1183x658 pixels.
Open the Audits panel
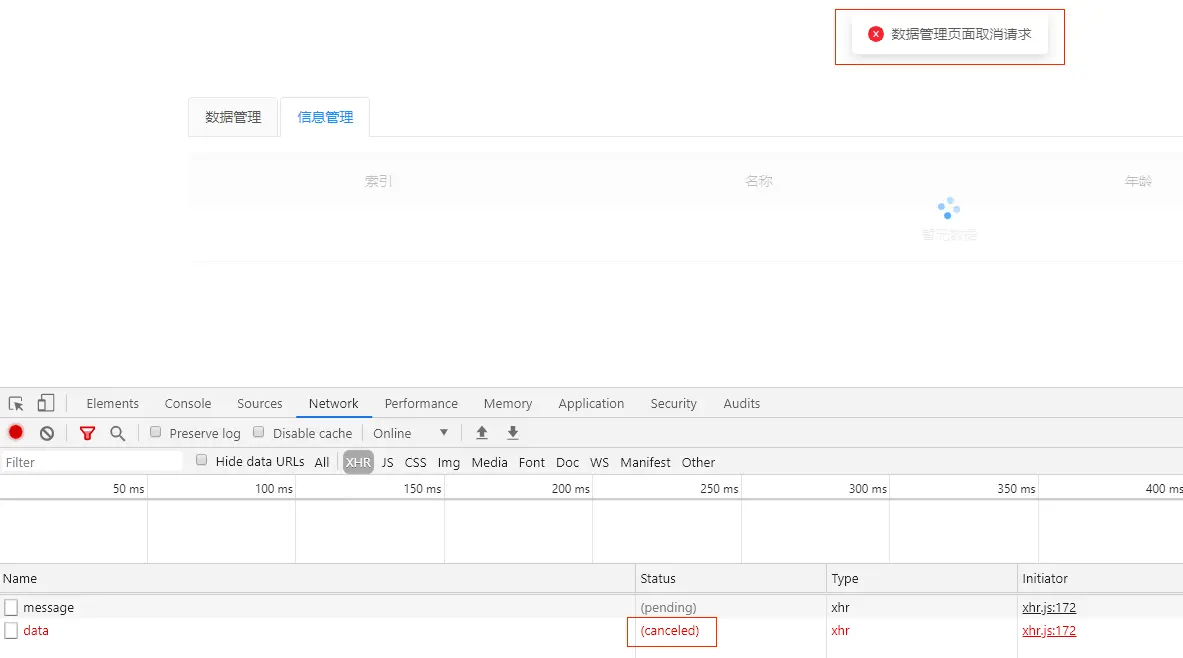point(742,404)
